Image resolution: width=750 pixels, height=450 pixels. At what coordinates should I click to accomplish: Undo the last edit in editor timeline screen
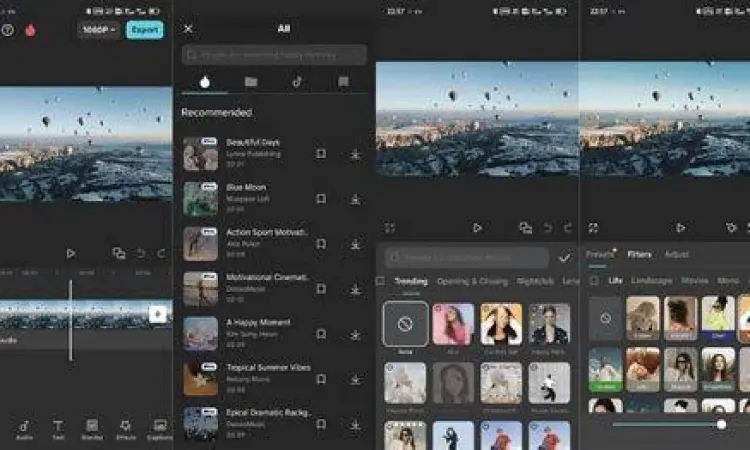(x=141, y=253)
